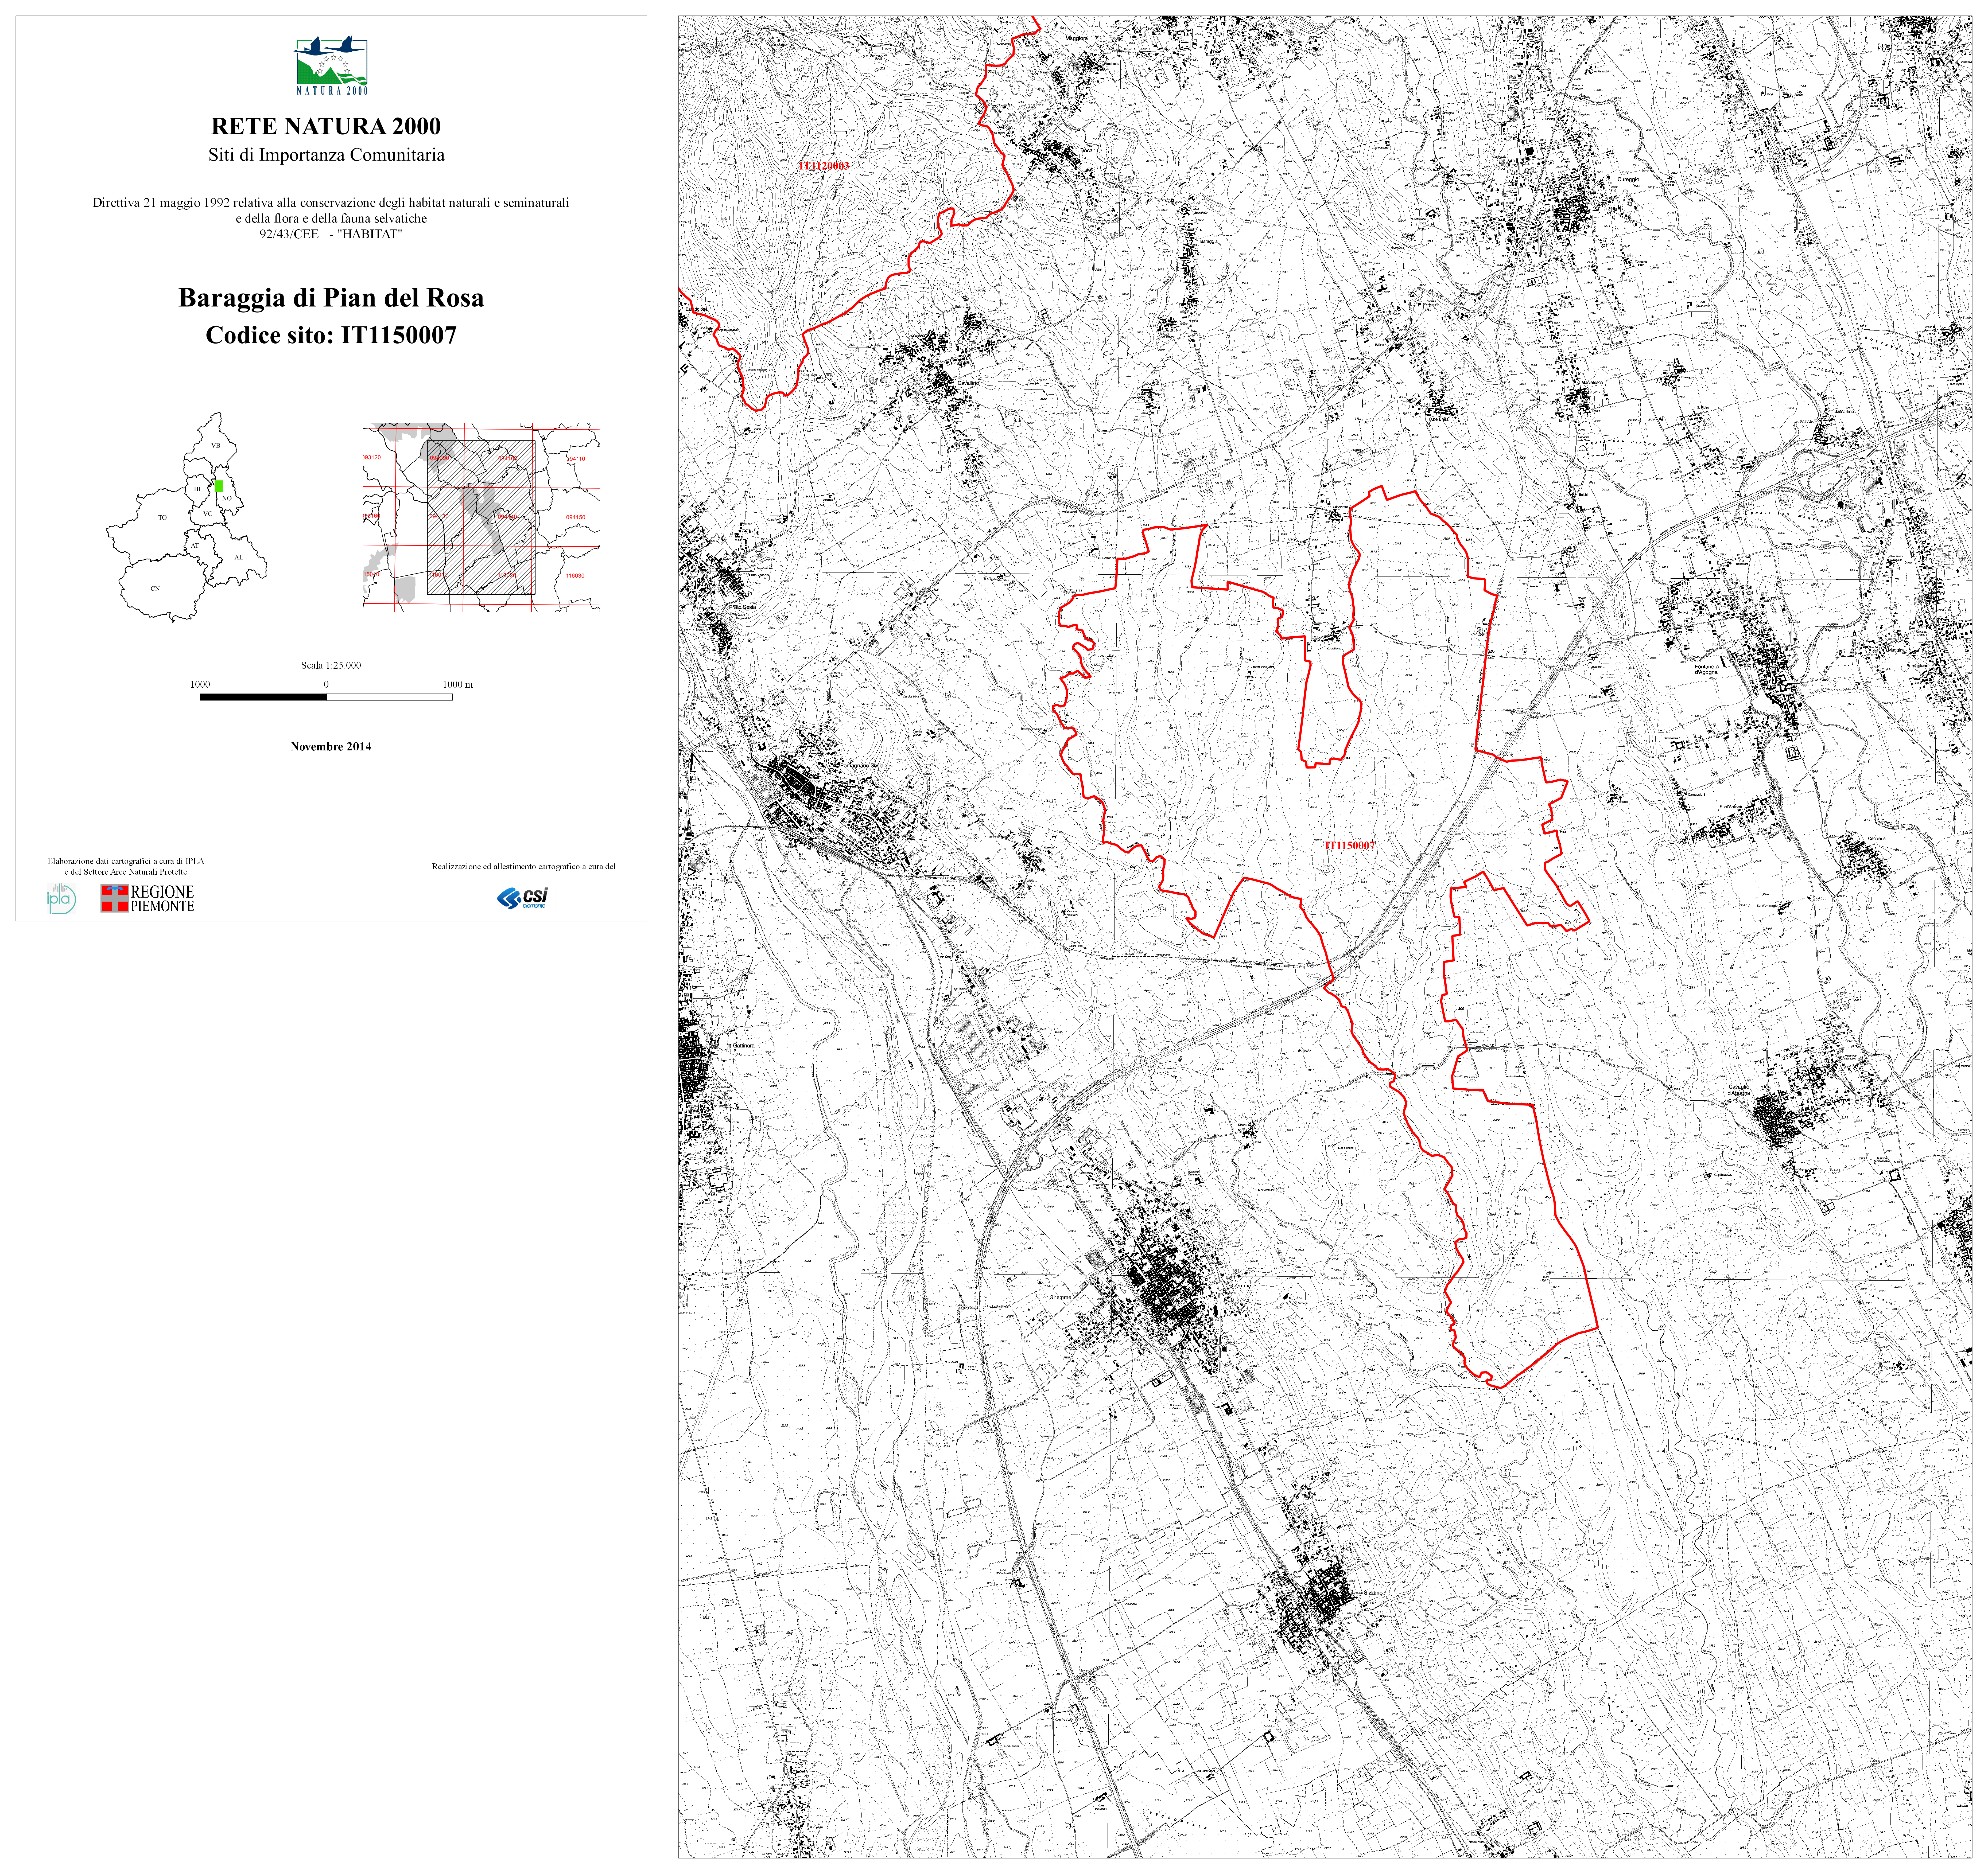Click grid sheet code 094140 on the index map
Screen dimensions: 1988x1874
pyautogui.click(x=508, y=517)
